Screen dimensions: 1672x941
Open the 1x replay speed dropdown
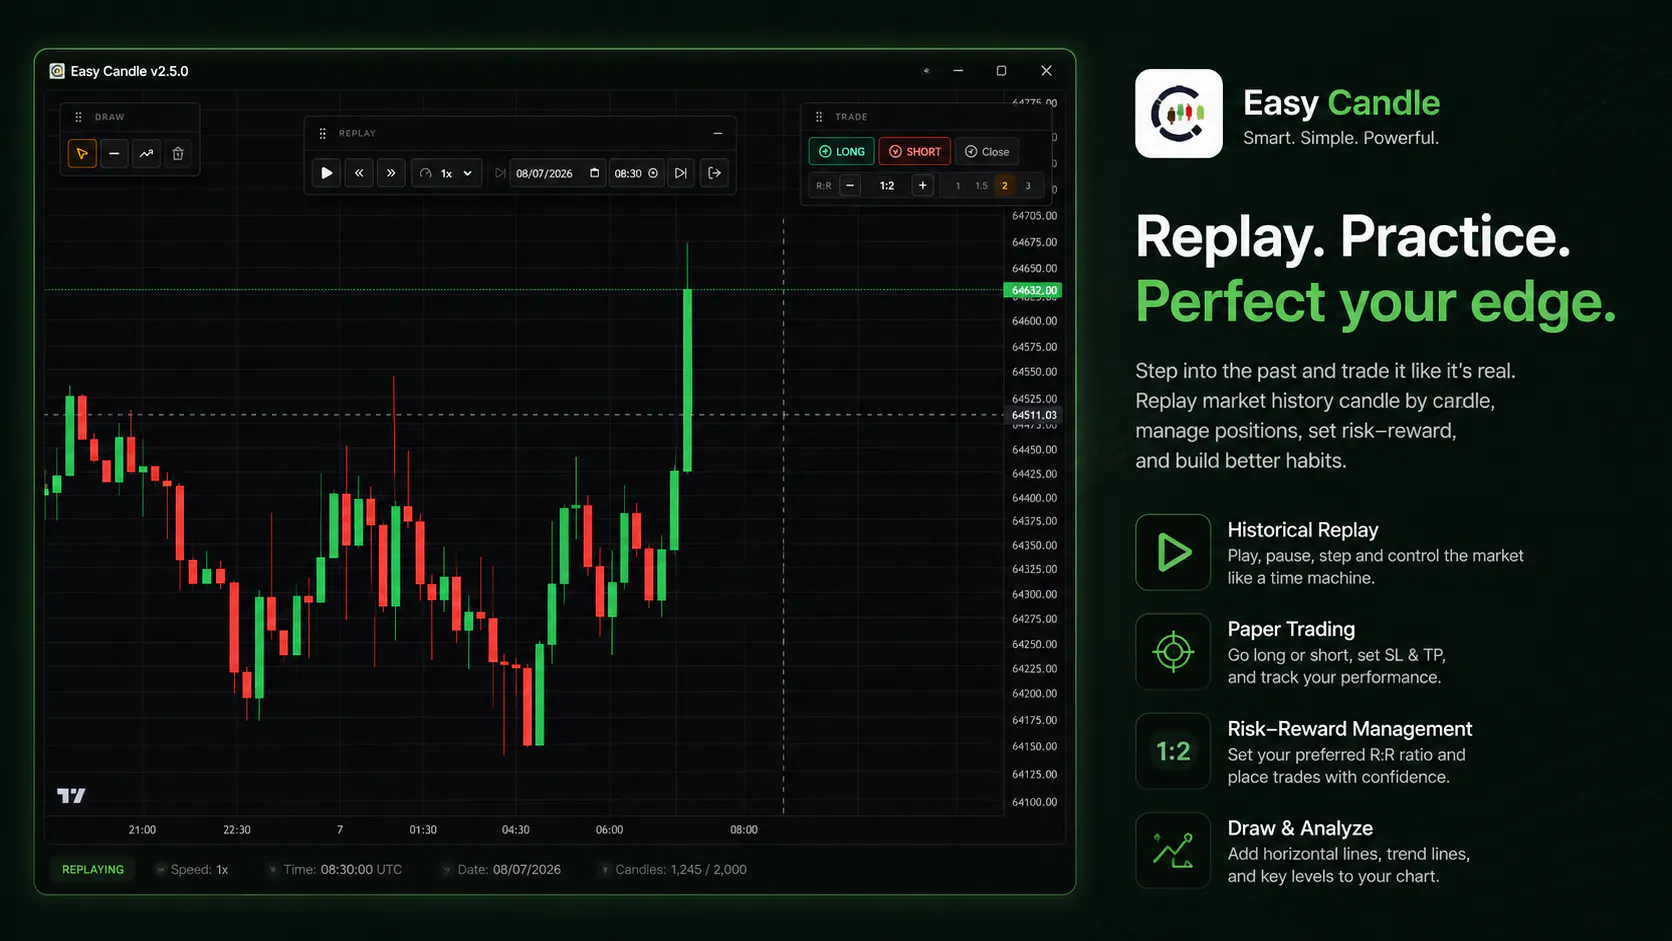(446, 173)
